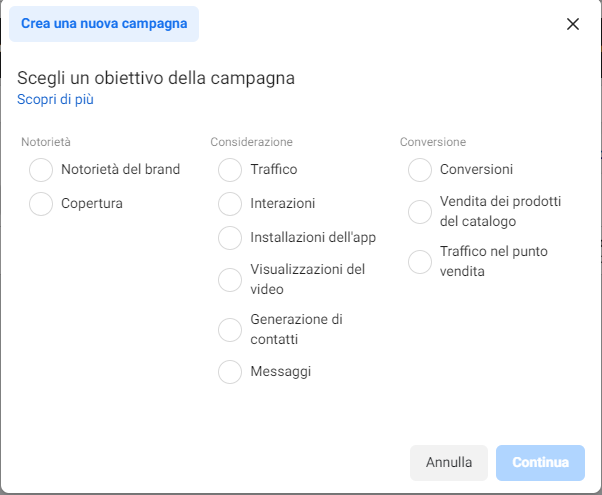Select Generazione di contatti option
Image resolution: width=602 pixels, height=495 pixels.
click(x=230, y=329)
